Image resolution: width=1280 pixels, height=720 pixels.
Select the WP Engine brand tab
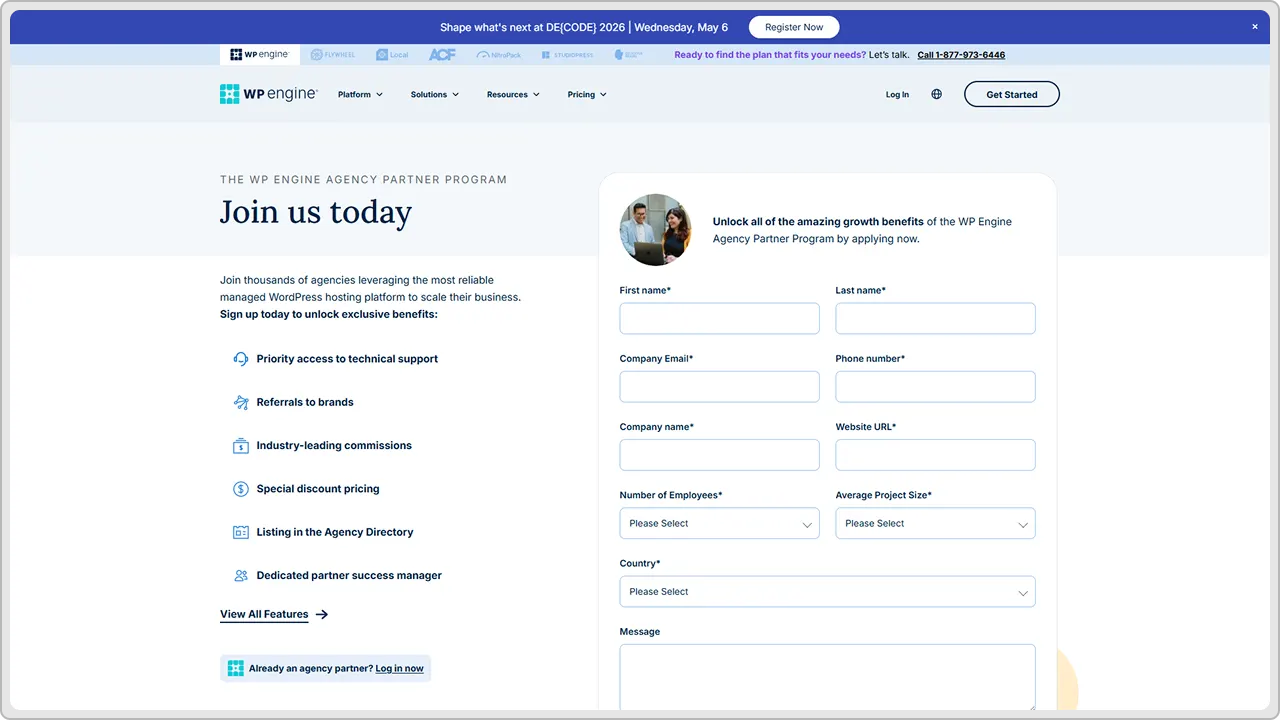pos(259,55)
